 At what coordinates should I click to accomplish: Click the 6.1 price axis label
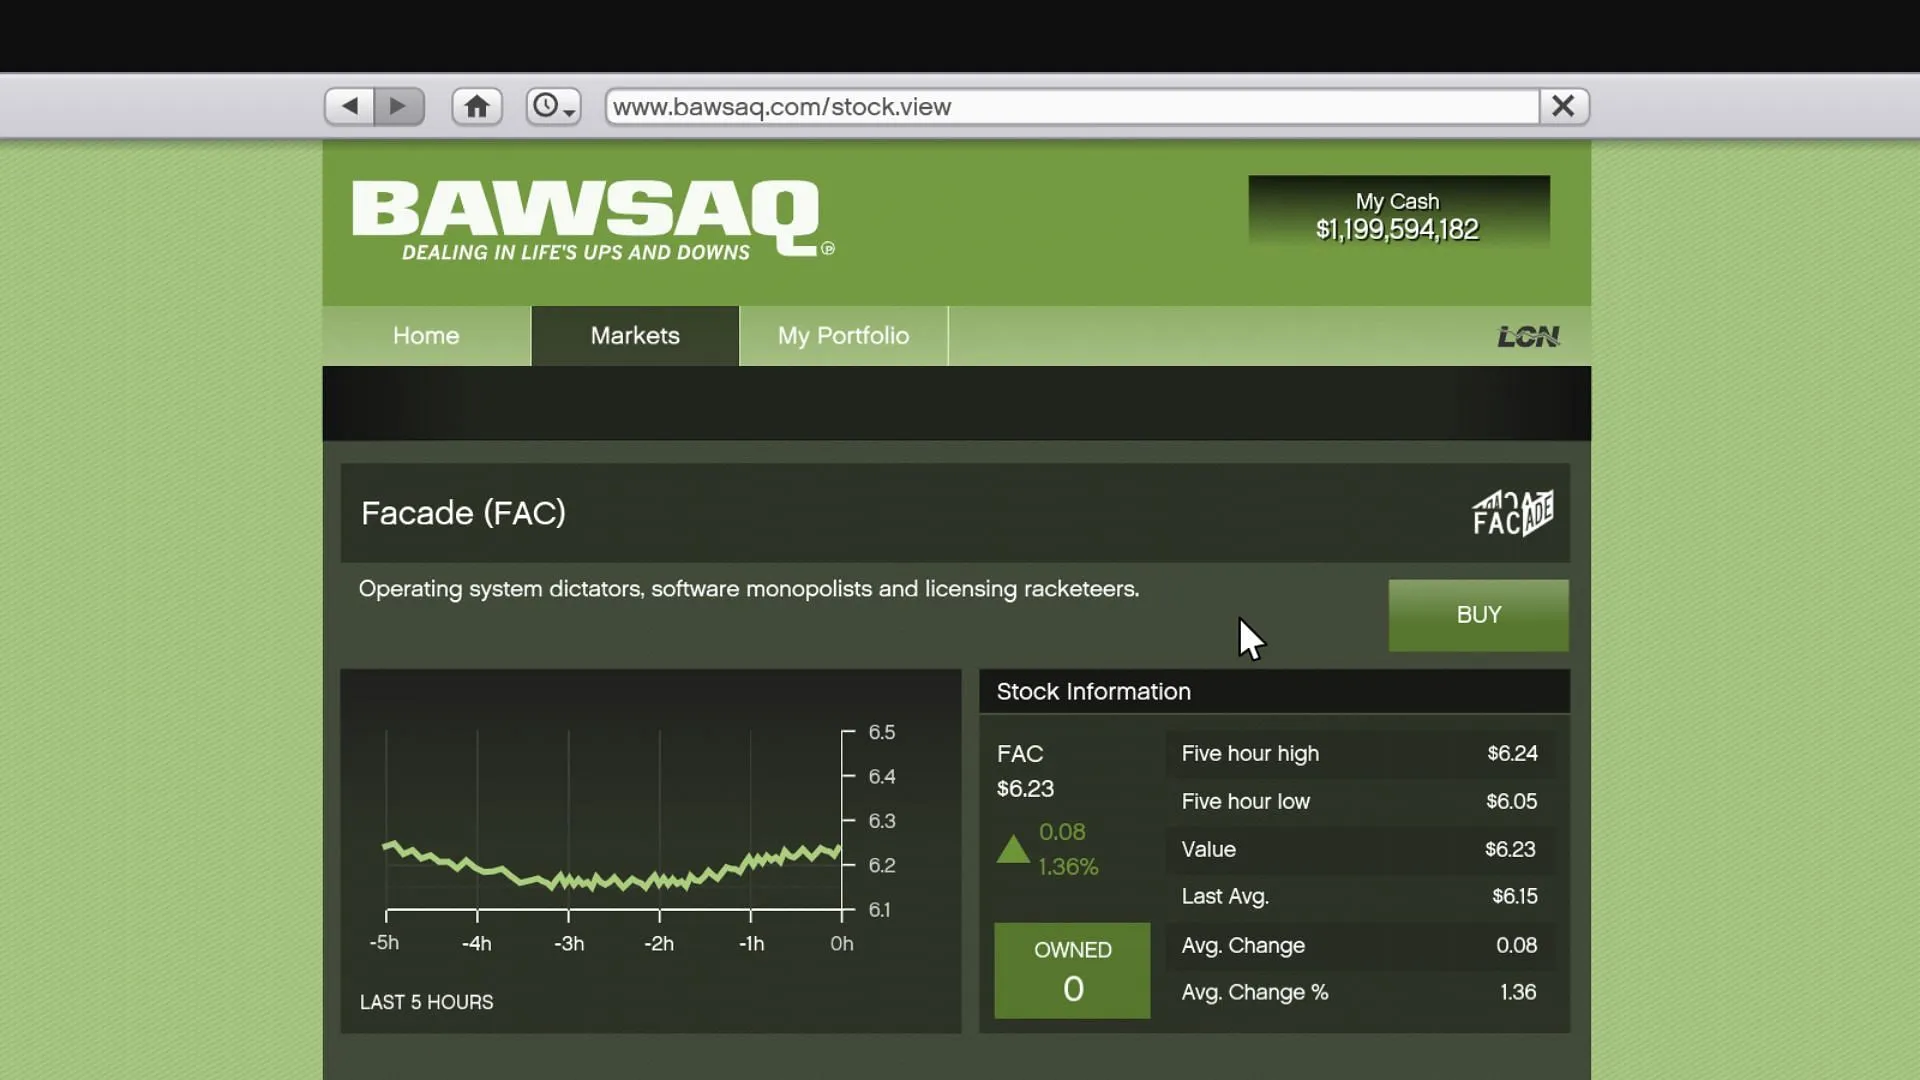(x=879, y=910)
